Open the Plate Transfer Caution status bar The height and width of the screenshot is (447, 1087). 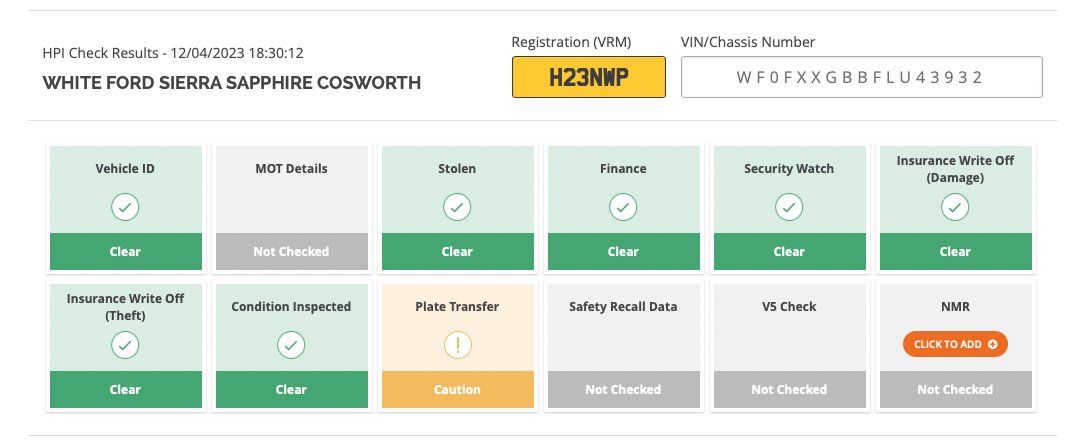click(x=458, y=389)
